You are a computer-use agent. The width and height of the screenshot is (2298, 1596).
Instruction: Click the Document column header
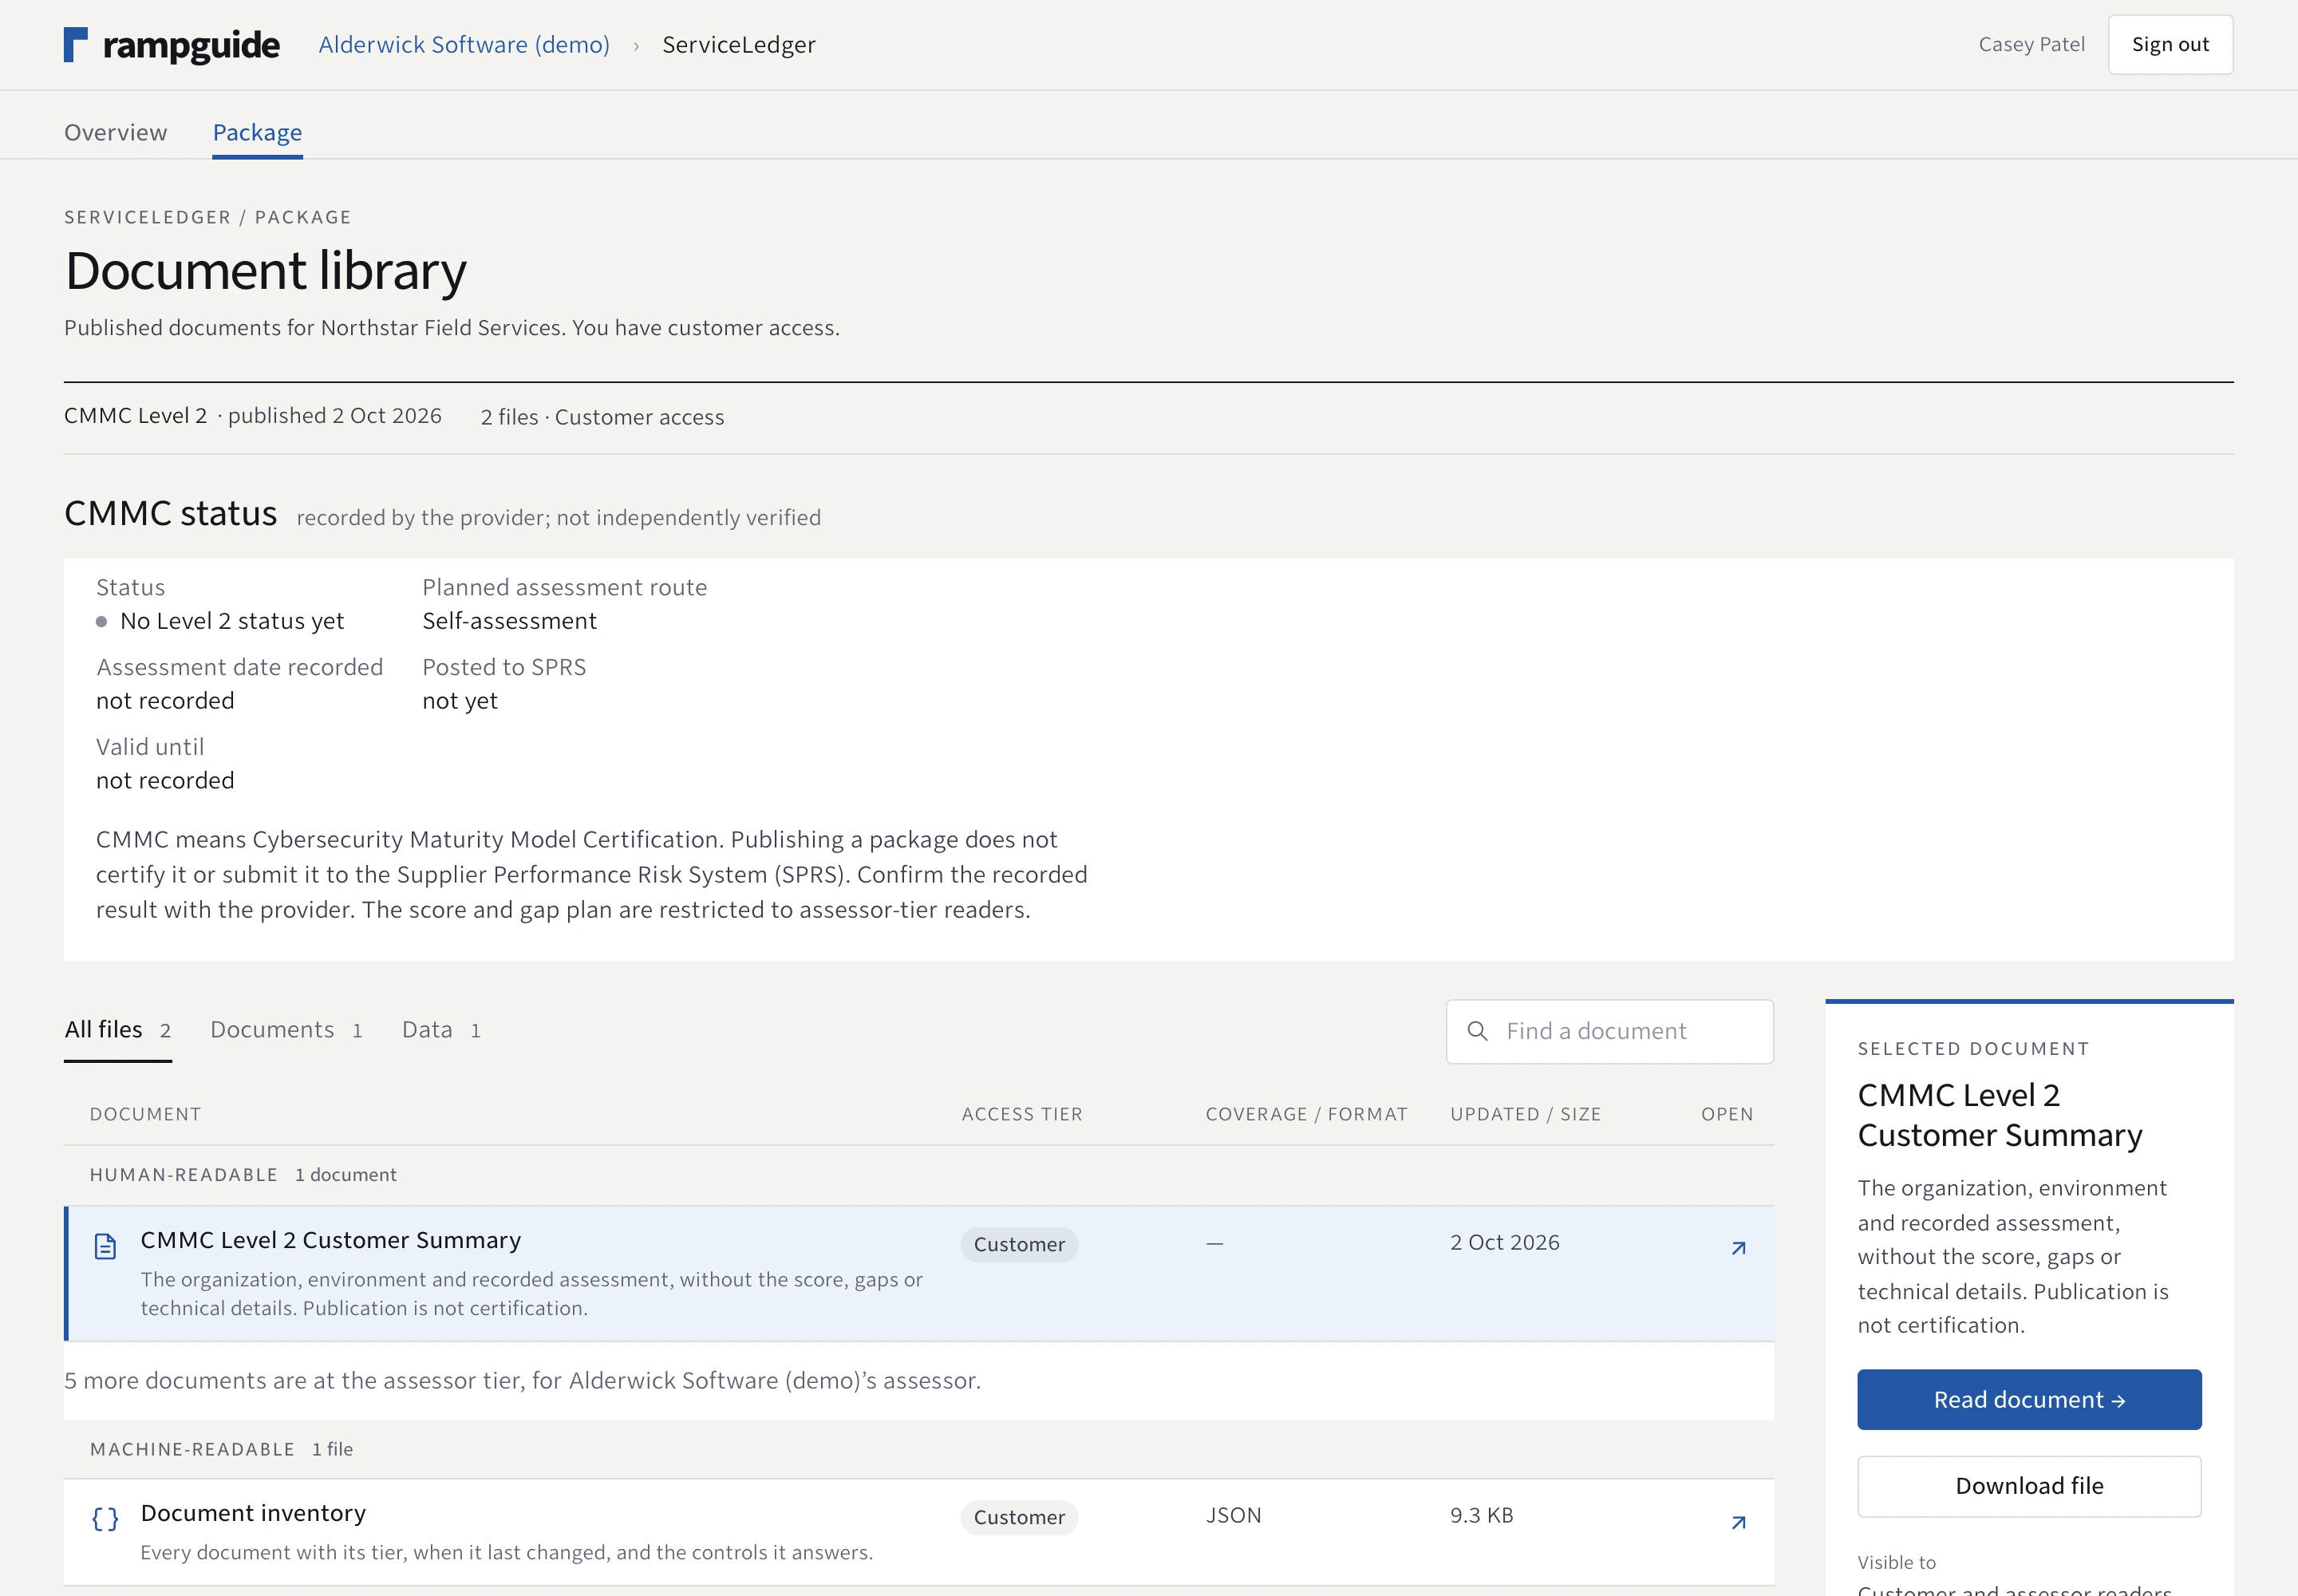tap(145, 1114)
